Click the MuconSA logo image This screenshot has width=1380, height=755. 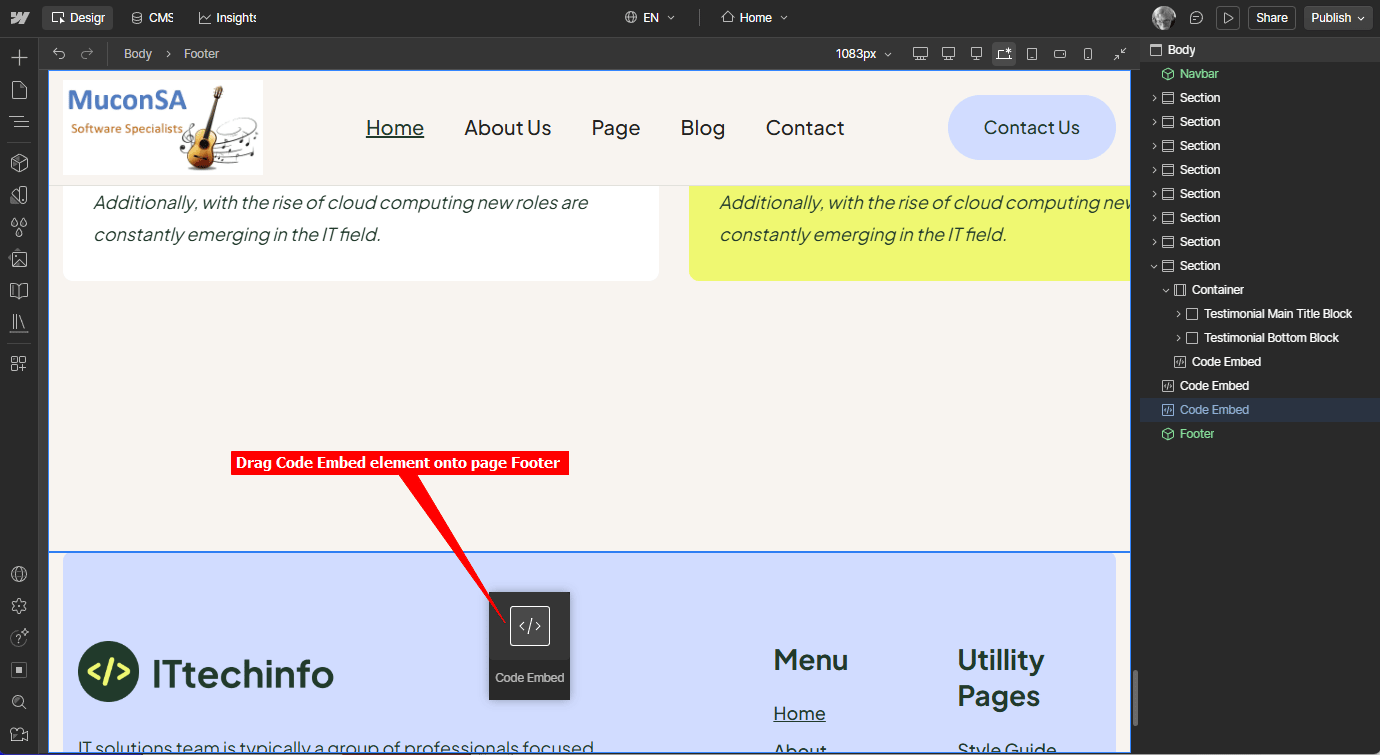(x=163, y=128)
